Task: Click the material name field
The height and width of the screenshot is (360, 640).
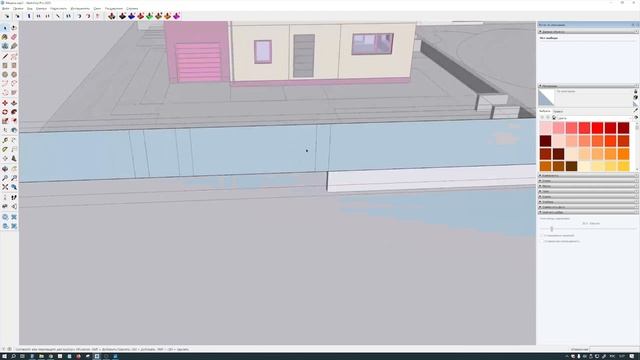Action: coord(594,91)
